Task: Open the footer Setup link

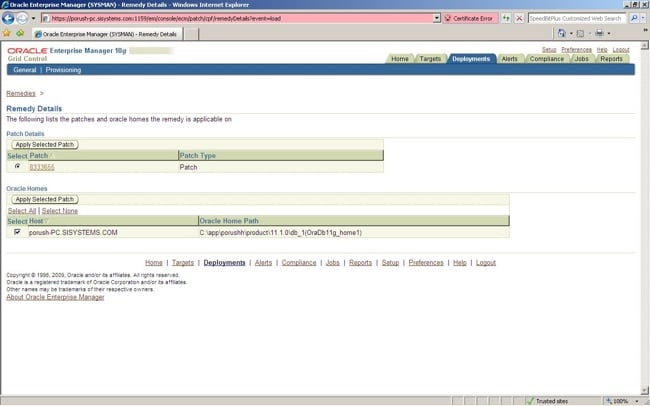Action: pos(390,263)
